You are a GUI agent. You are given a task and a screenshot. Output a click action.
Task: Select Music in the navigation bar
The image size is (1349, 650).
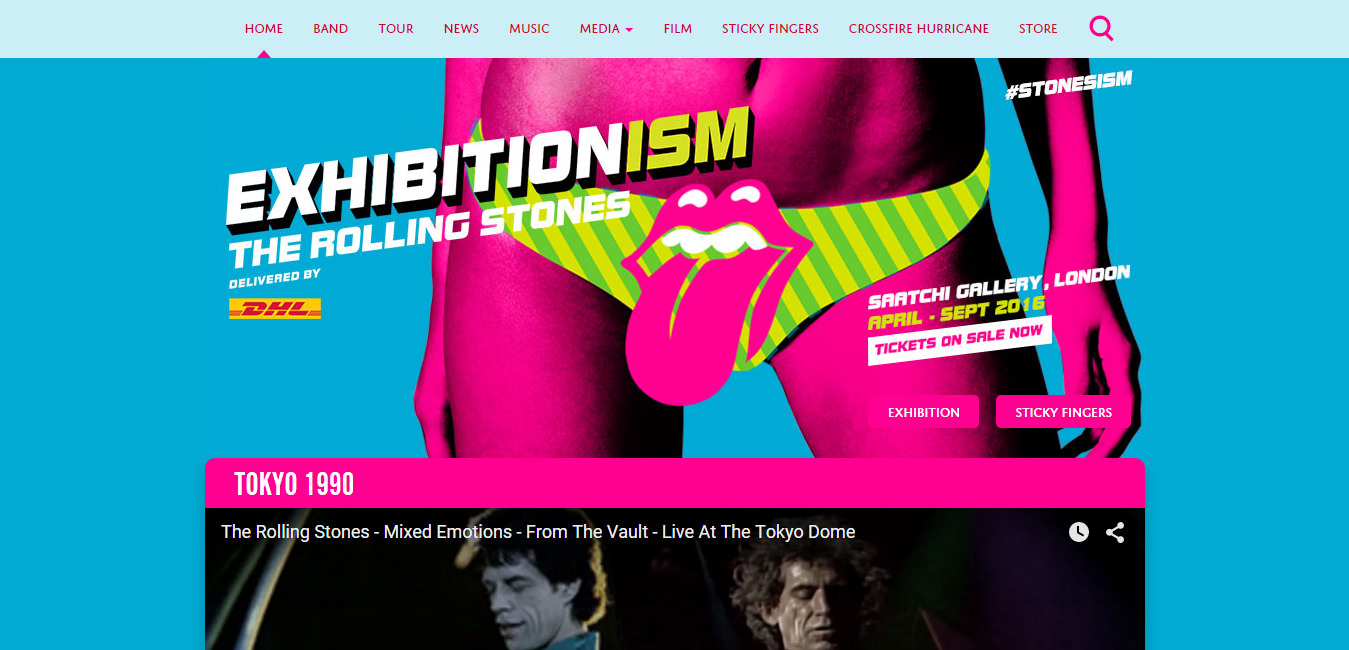pos(529,28)
